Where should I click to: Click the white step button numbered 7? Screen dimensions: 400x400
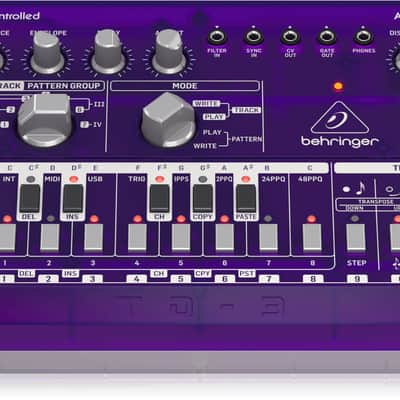(268, 237)
